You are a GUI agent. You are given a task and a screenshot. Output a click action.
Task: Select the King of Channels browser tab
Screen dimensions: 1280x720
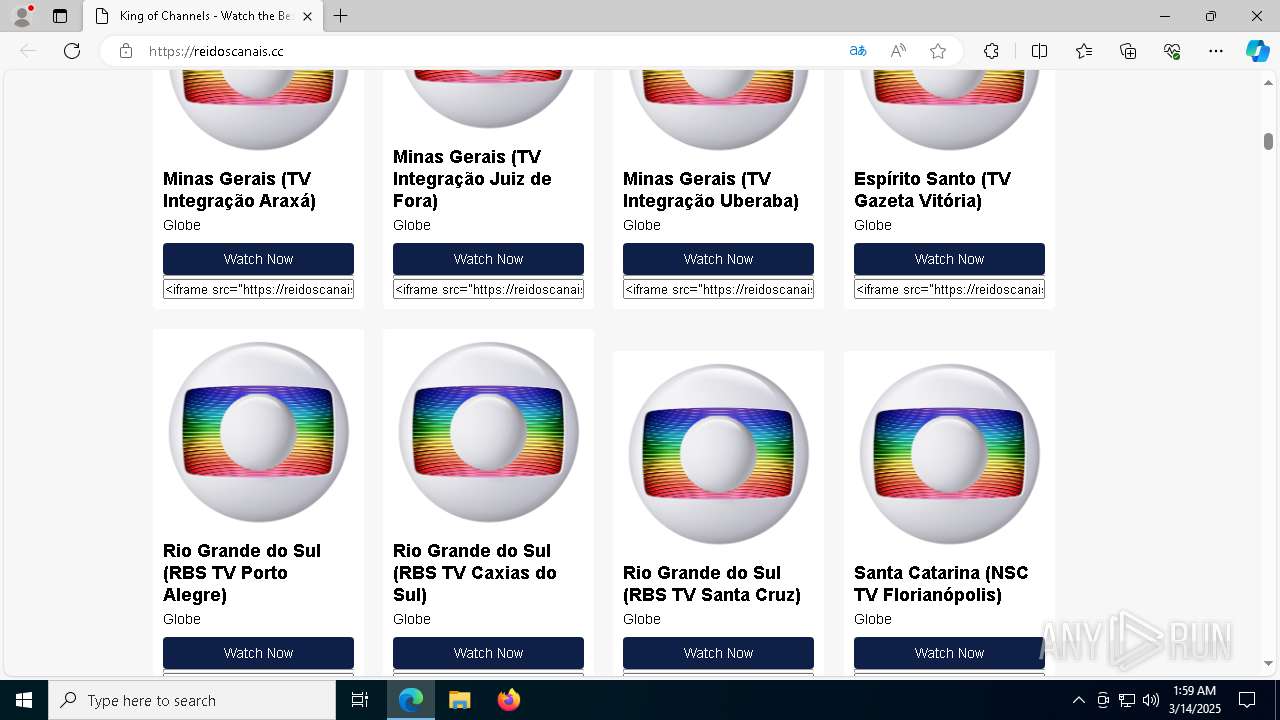pos(204,16)
